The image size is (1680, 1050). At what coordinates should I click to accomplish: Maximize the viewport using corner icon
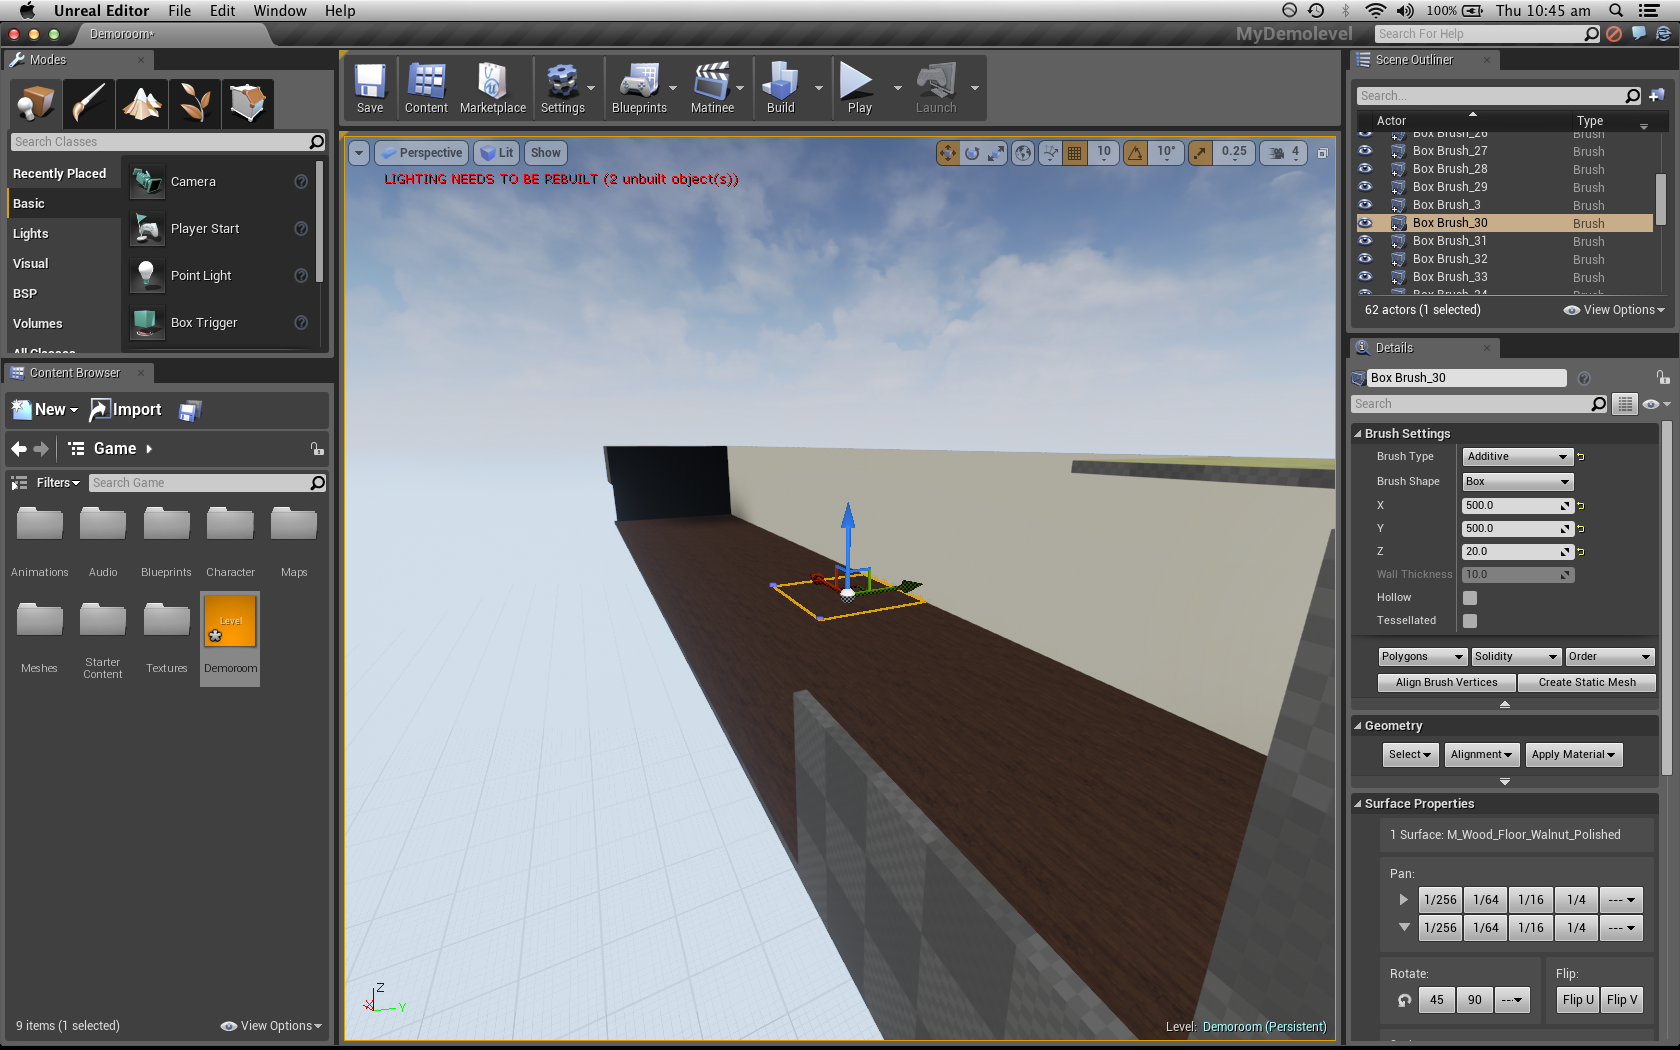pyautogui.click(x=1322, y=153)
